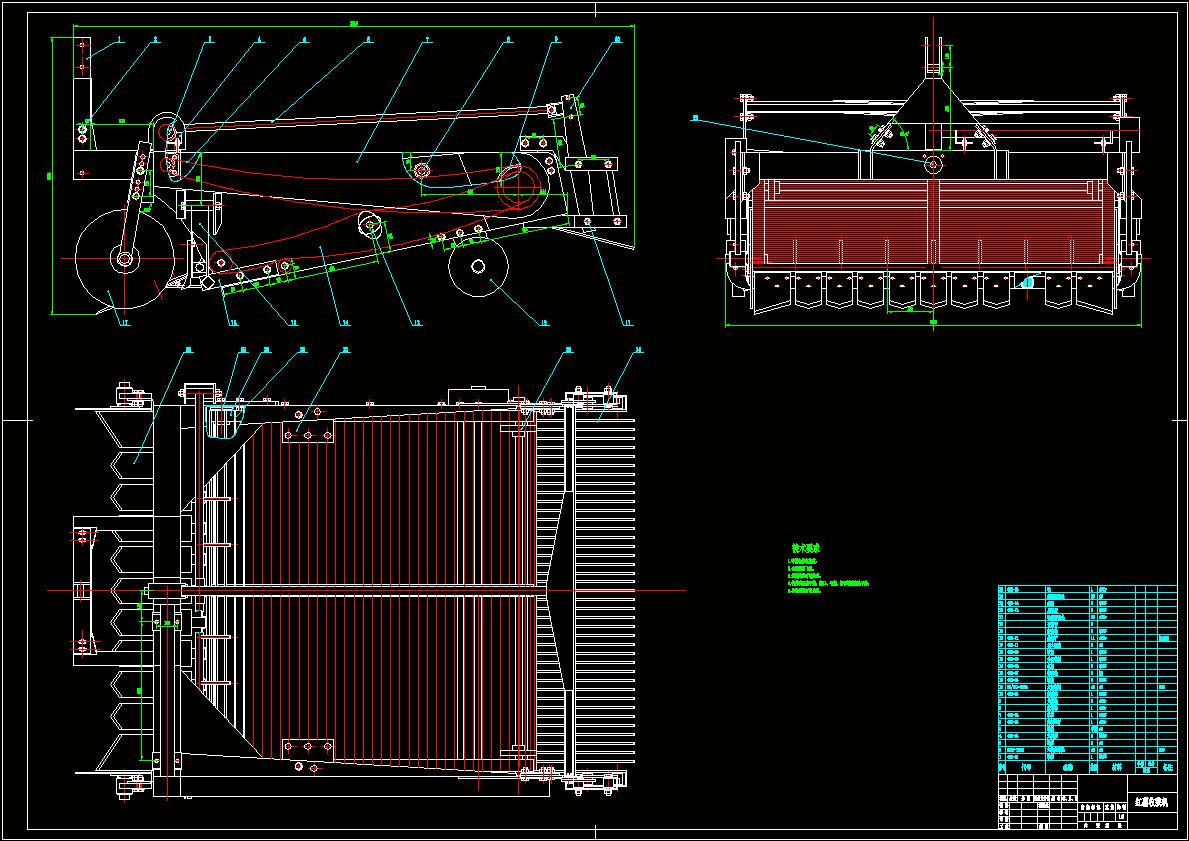This screenshot has width=1189, height=841.
Task: Select the tension roller circle on the belt
Action: click(369, 224)
